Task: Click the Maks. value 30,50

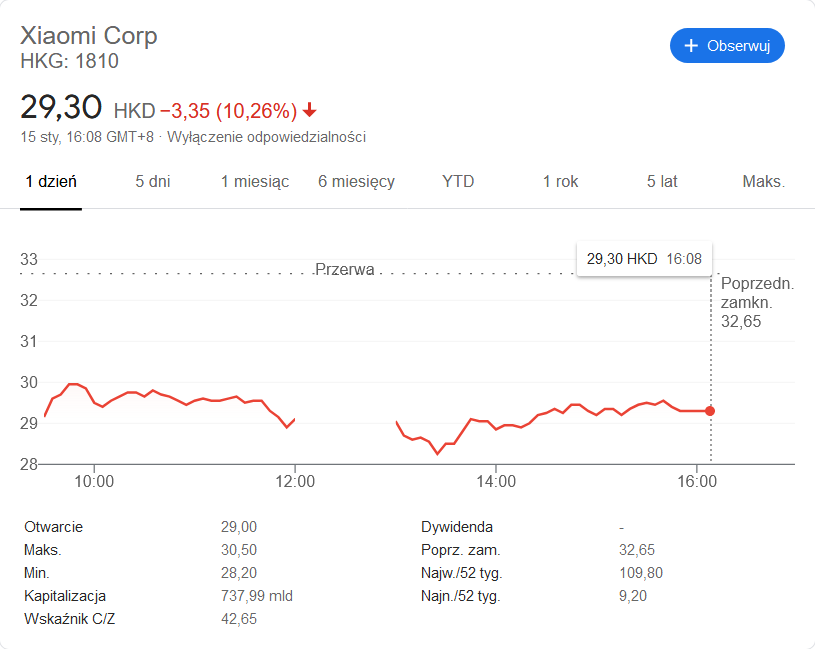Action: tap(239, 550)
